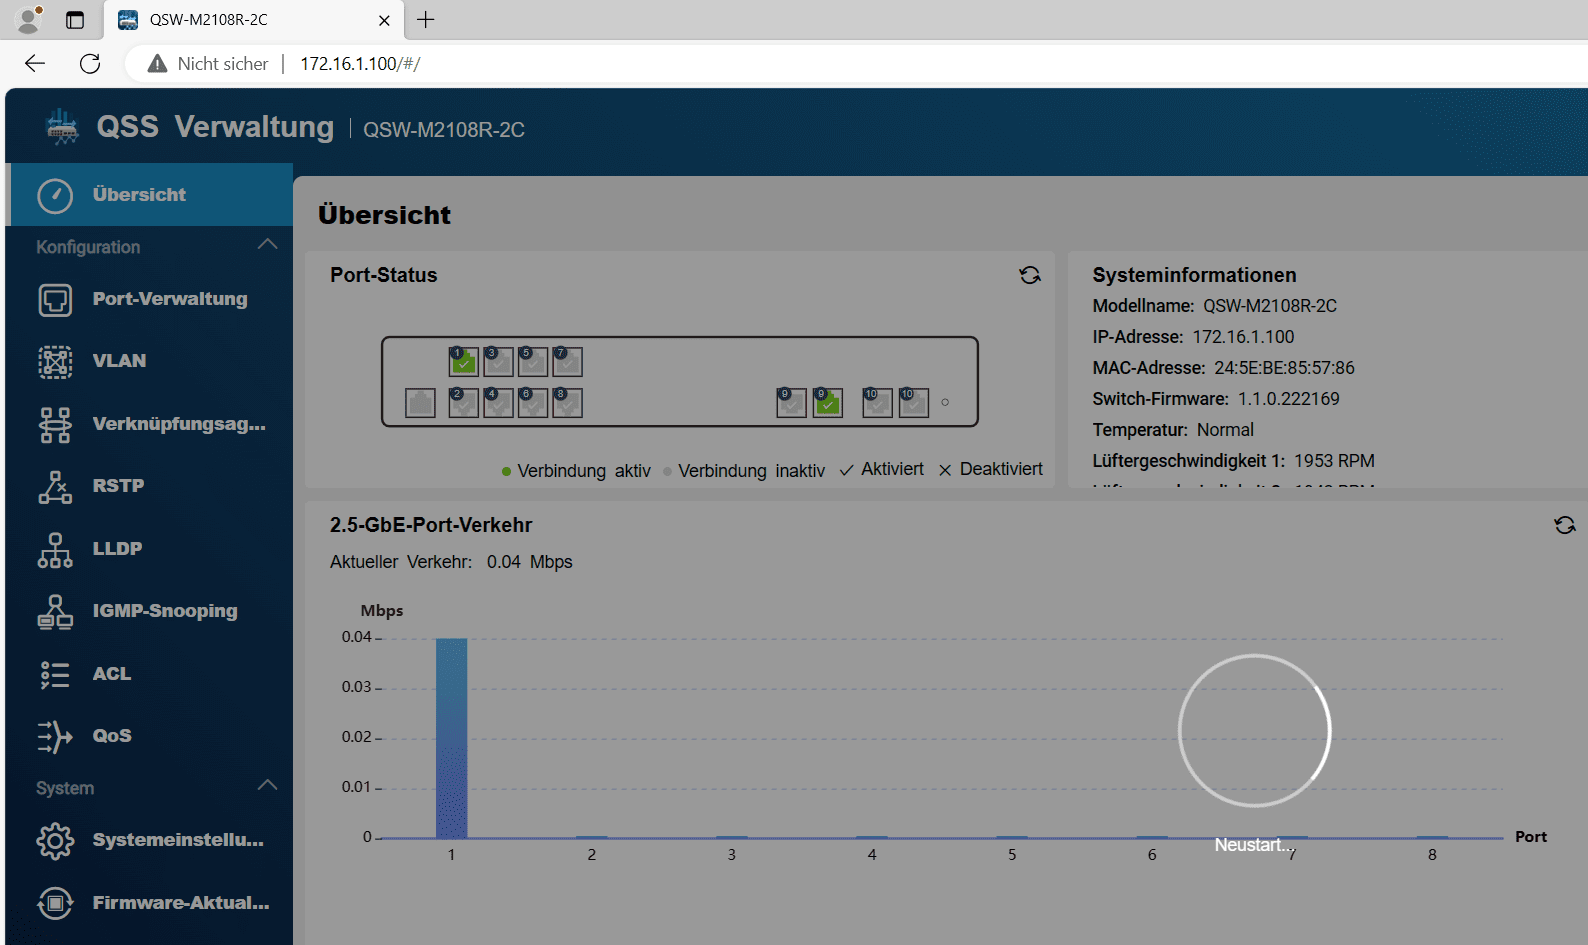Click the Verbindung aktiv legend entry
The image size is (1588, 945).
576,471
